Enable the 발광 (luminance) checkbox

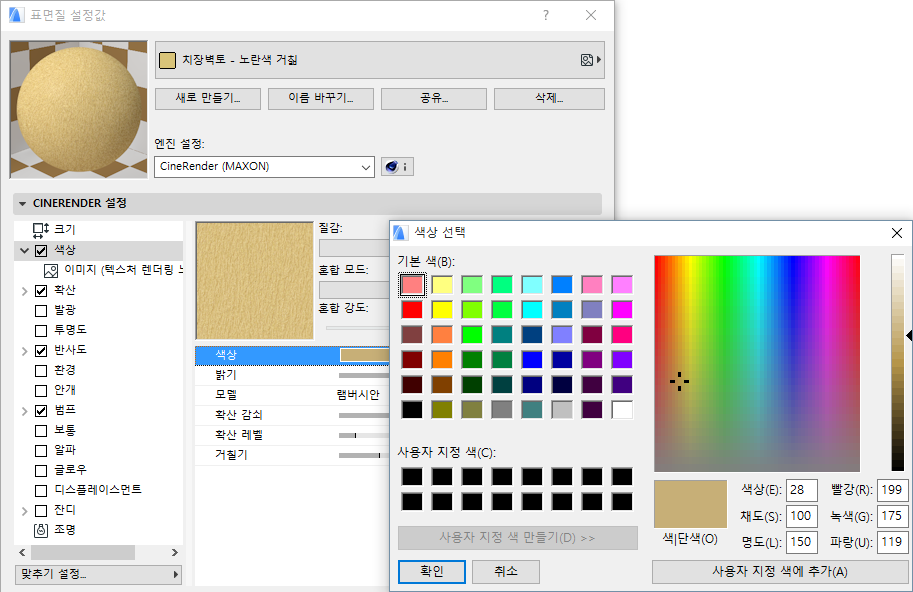tap(40, 310)
